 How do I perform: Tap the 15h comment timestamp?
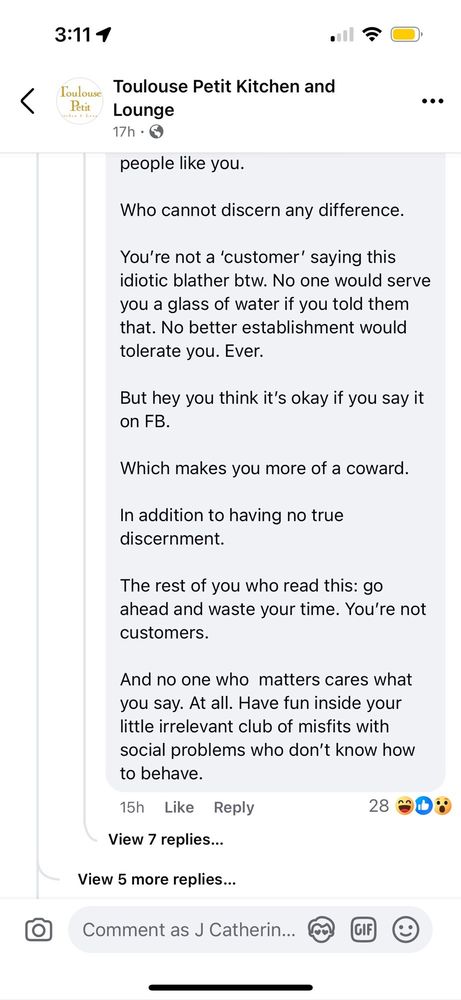click(x=132, y=807)
